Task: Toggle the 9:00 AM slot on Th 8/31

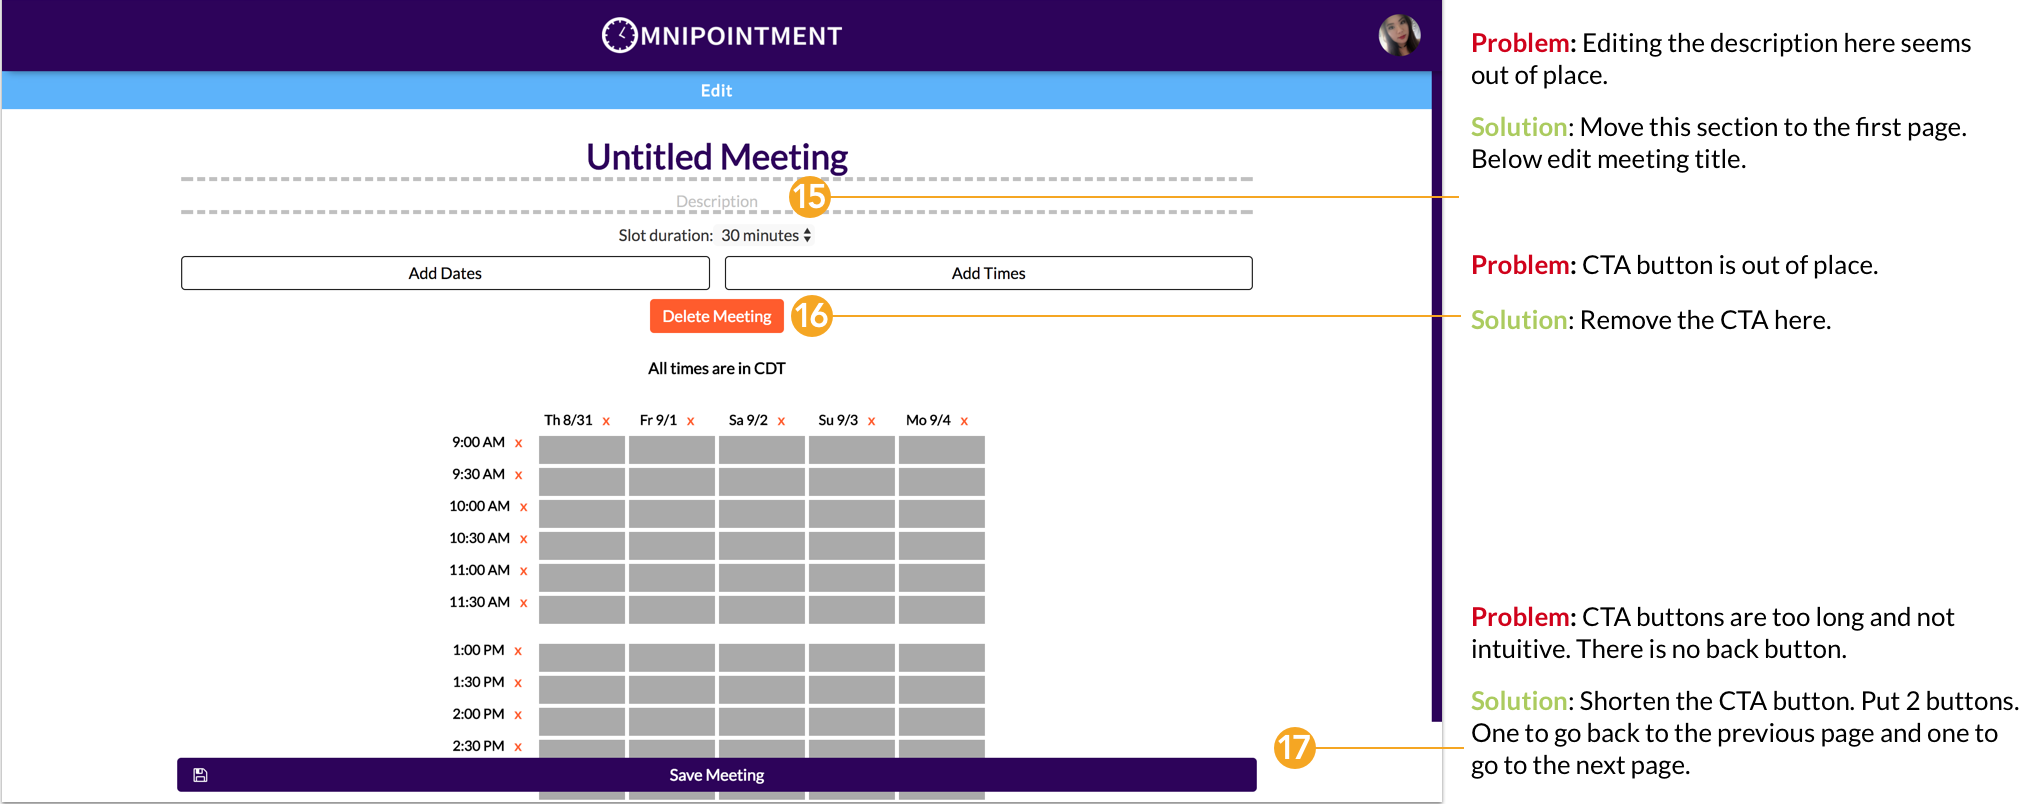Action: [x=582, y=450]
